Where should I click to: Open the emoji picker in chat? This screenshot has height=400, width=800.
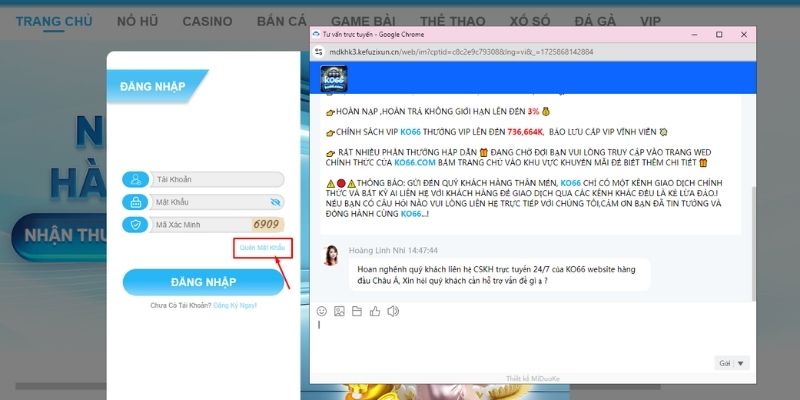[321, 311]
